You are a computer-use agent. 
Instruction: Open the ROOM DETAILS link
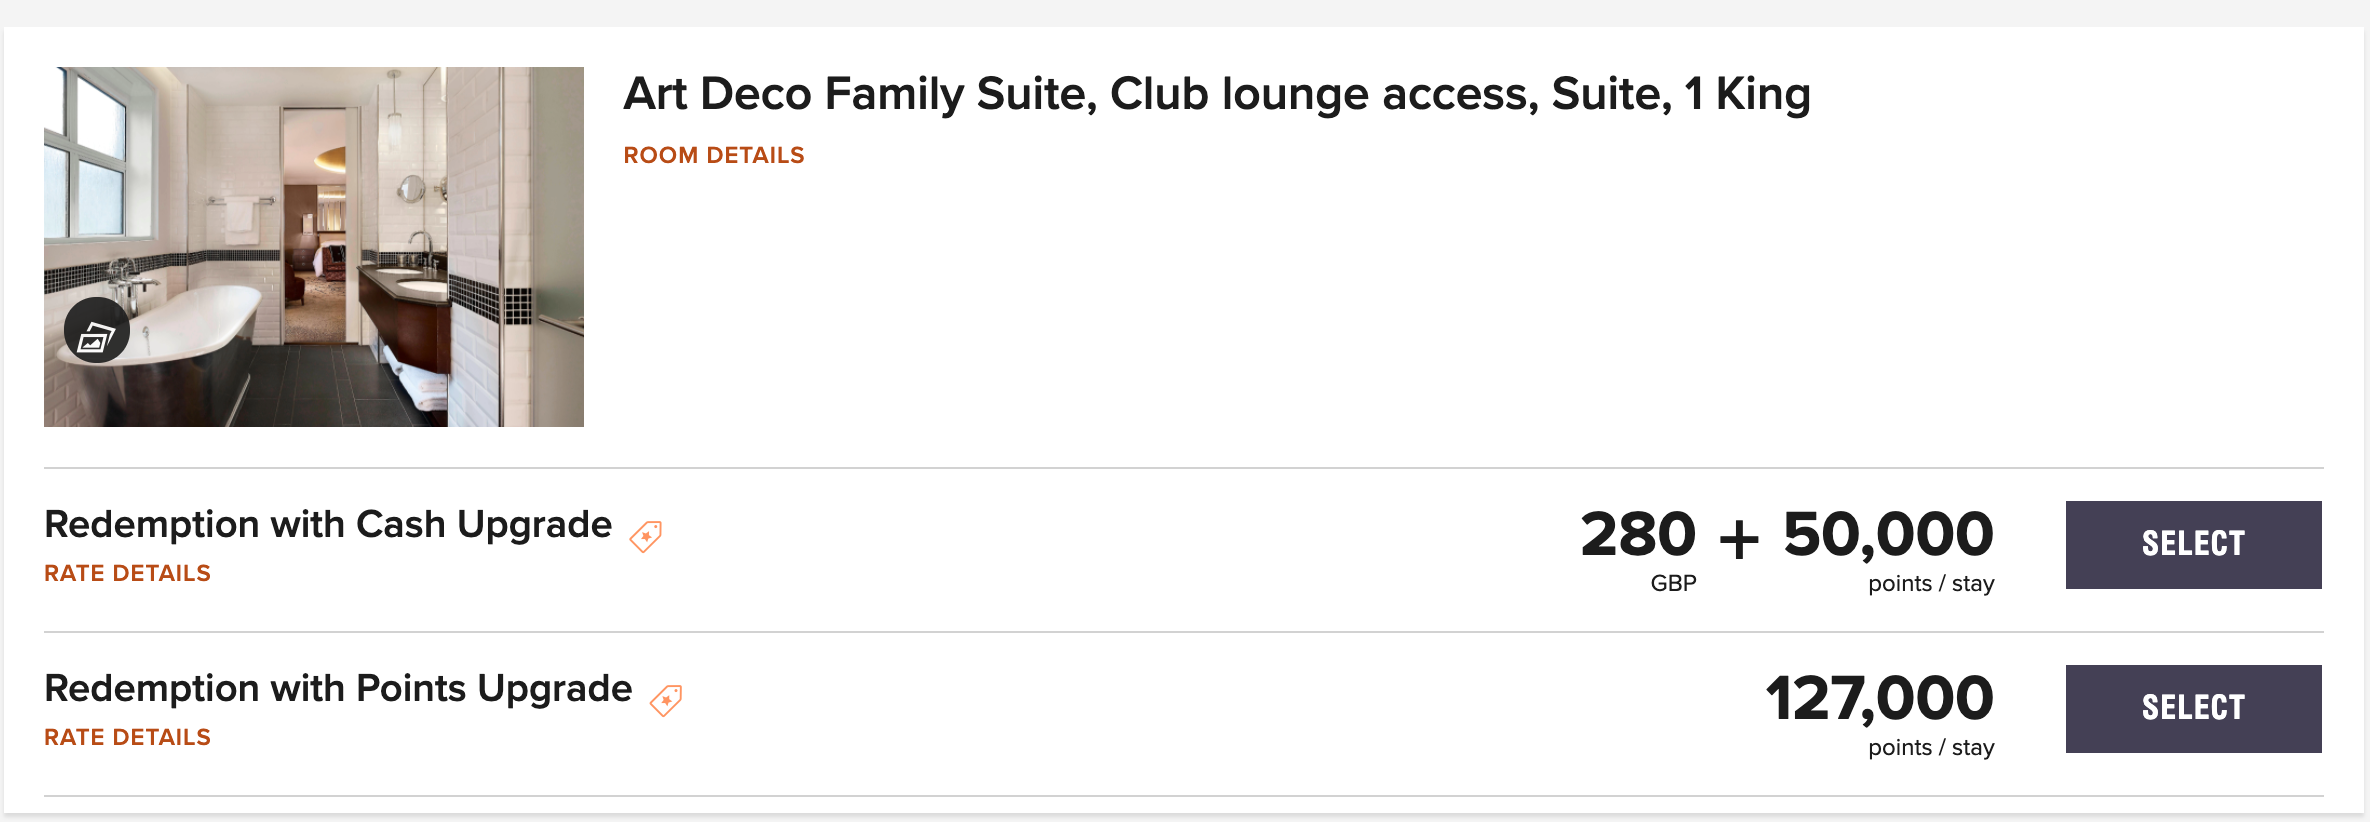click(x=713, y=155)
